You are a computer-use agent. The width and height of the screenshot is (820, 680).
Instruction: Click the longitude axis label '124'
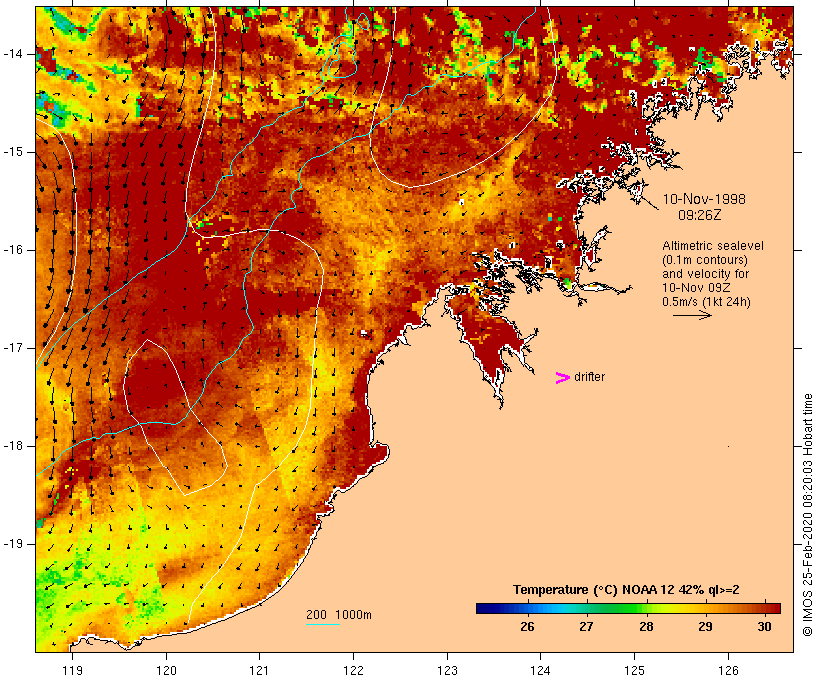click(540, 670)
